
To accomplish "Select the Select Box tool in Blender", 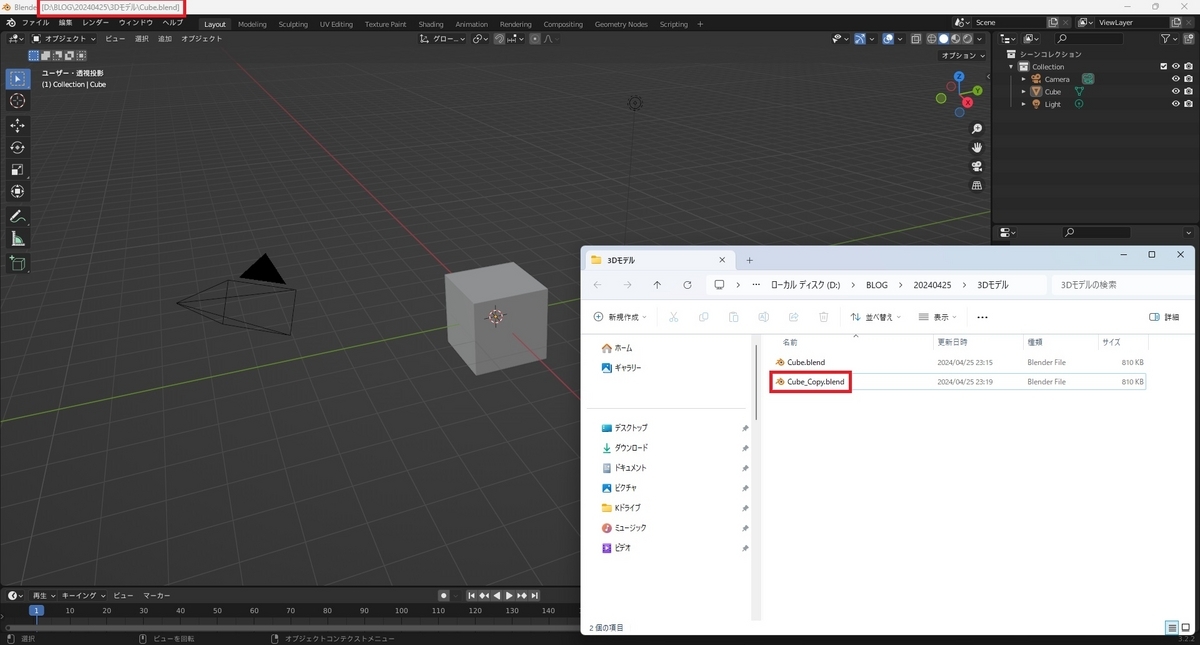I will [x=17, y=79].
